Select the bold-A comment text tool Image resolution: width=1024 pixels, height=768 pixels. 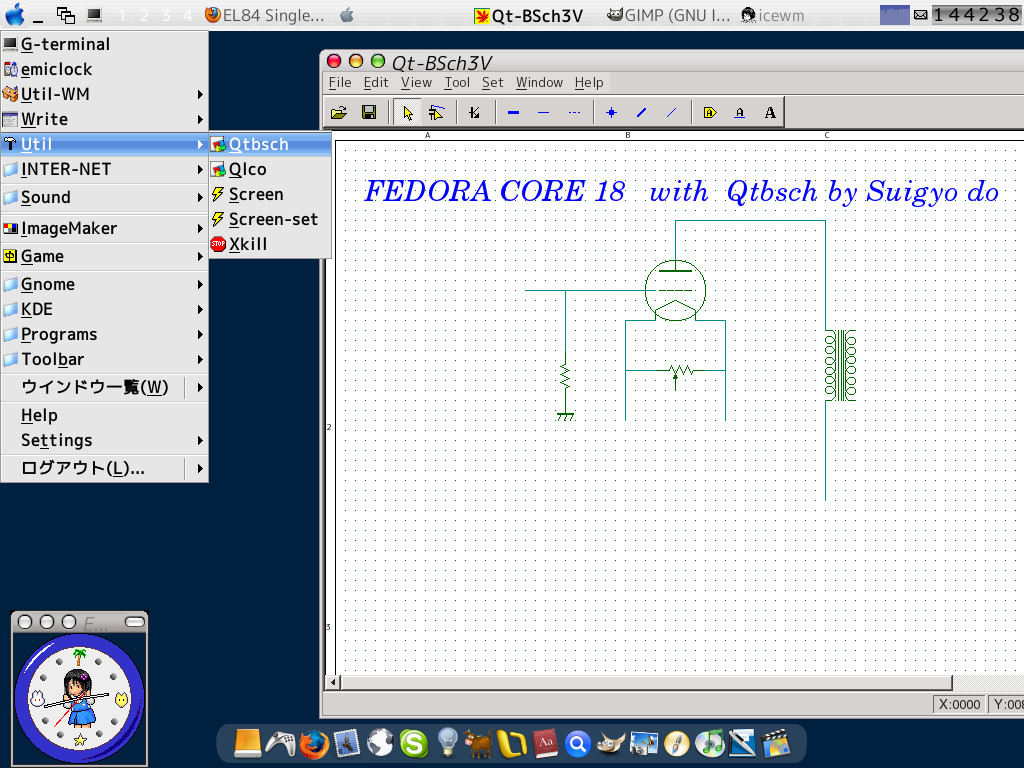(770, 112)
